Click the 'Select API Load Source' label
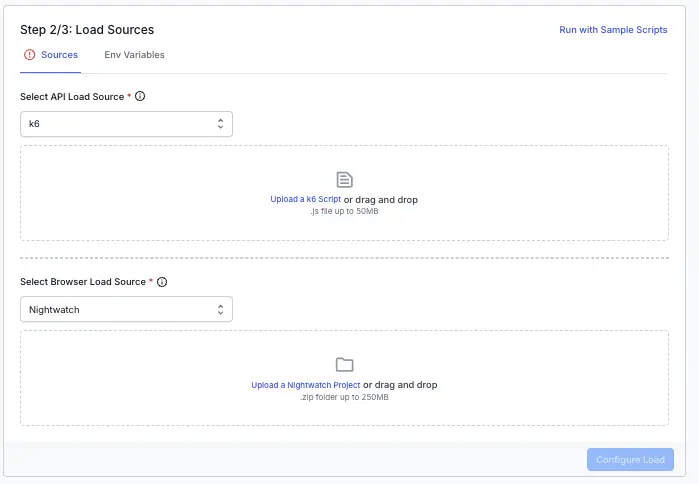 pos(72,97)
